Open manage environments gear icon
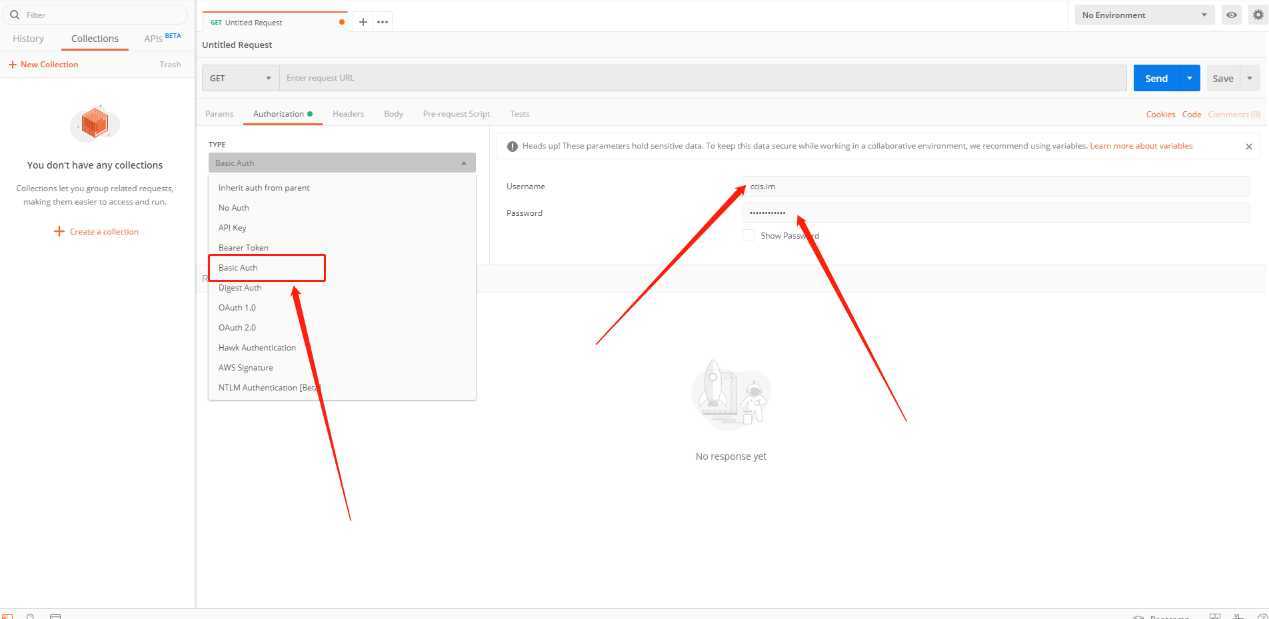The height and width of the screenshot is (619, 1269). click(x=1258, y=15)
